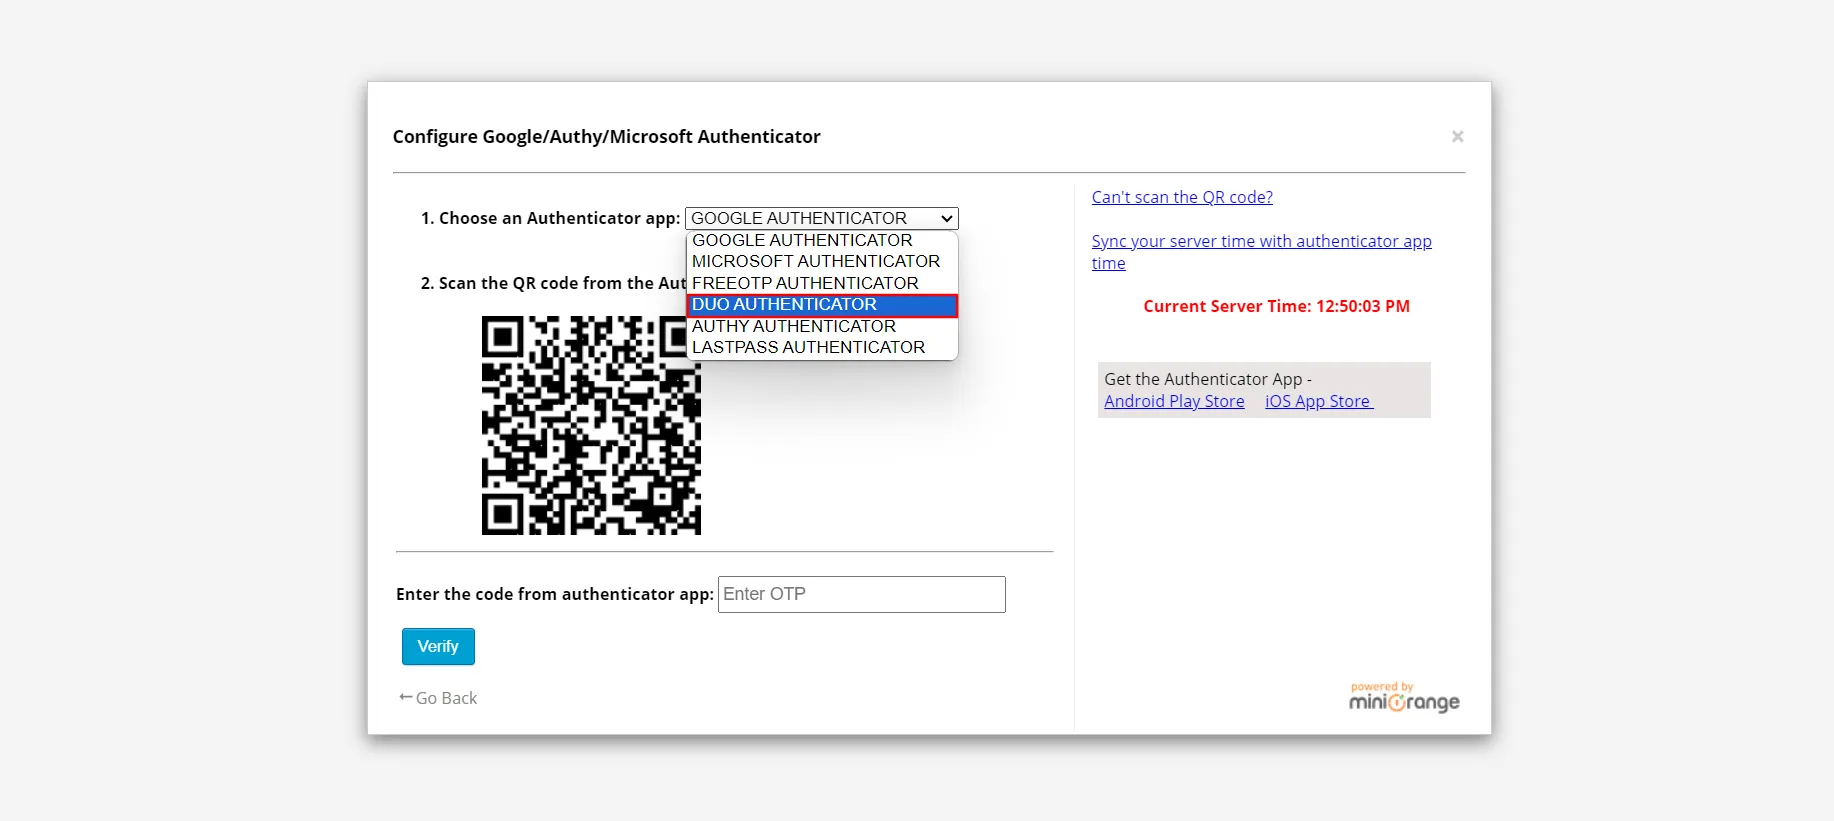Click the miniOrange logo
Image resolution: width=1834 pixels, height=821 pixels.
pyautogui.click(x=1404, y=698)
